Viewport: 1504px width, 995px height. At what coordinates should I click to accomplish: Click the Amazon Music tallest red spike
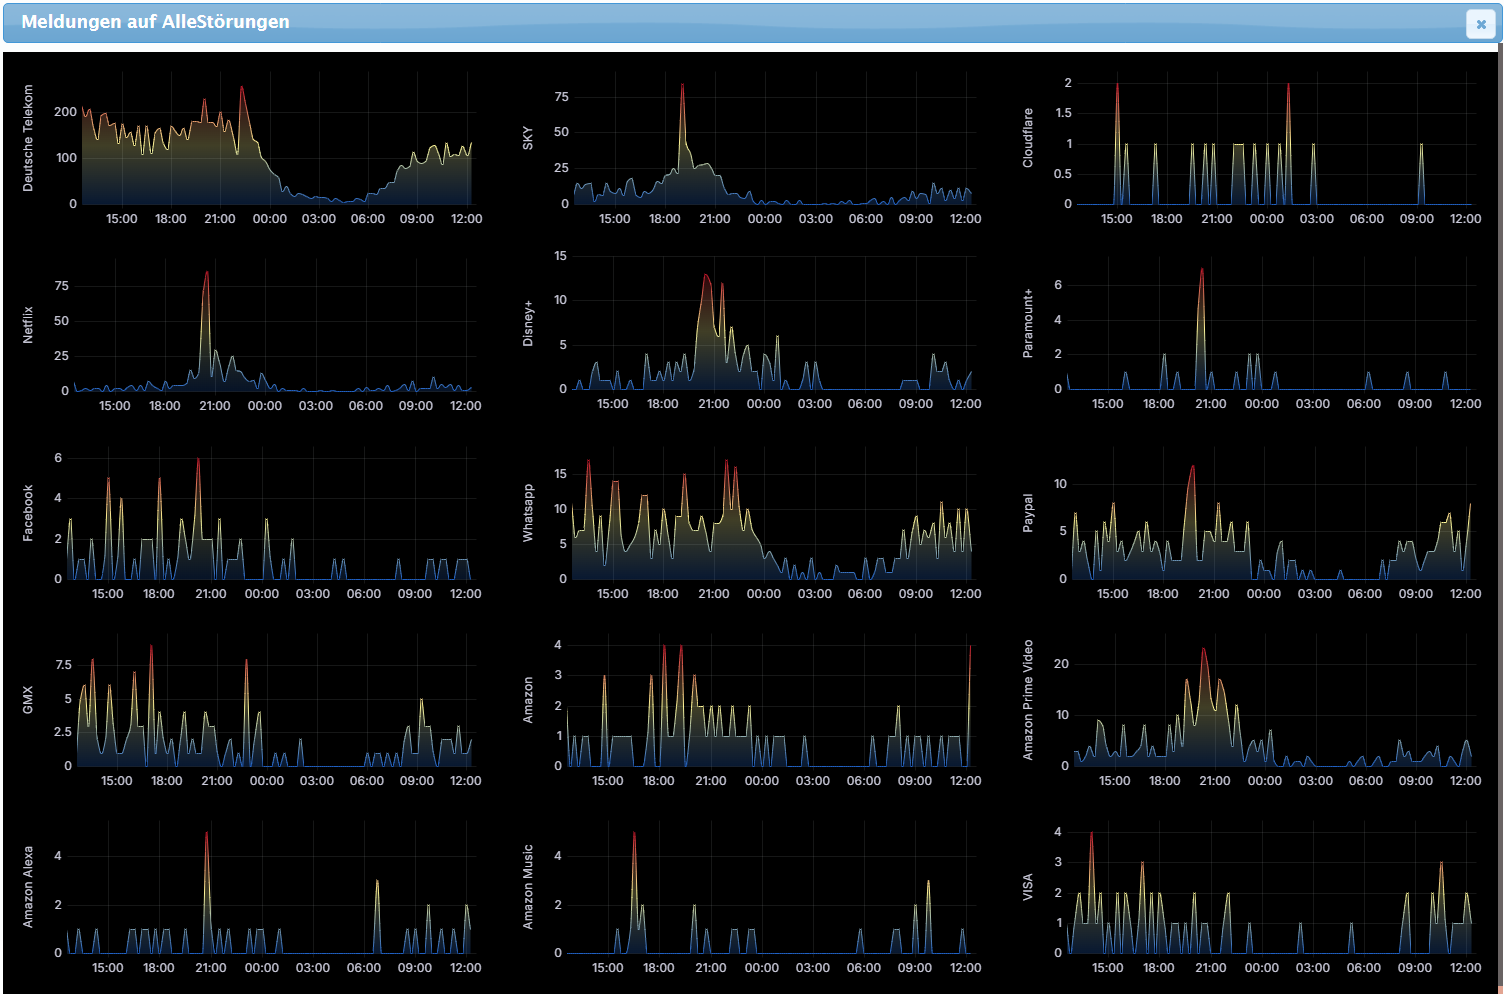634,834
